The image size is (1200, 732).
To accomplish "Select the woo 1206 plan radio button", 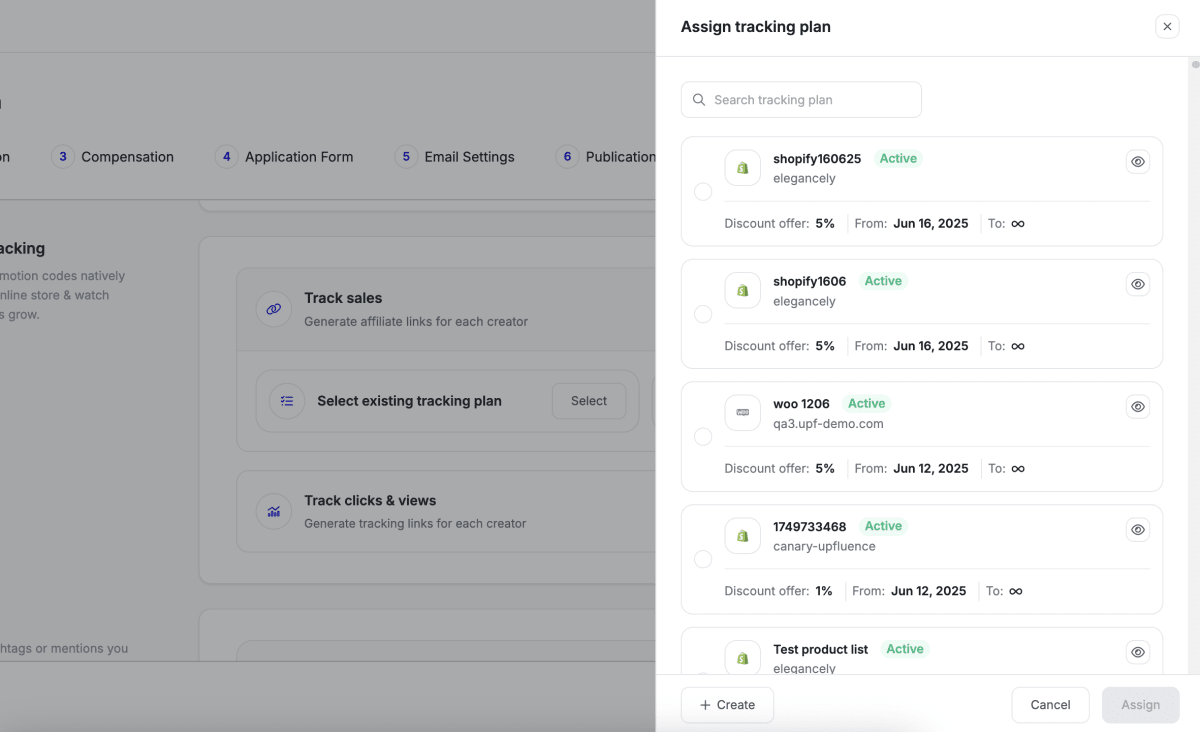I will click(703, 436).
